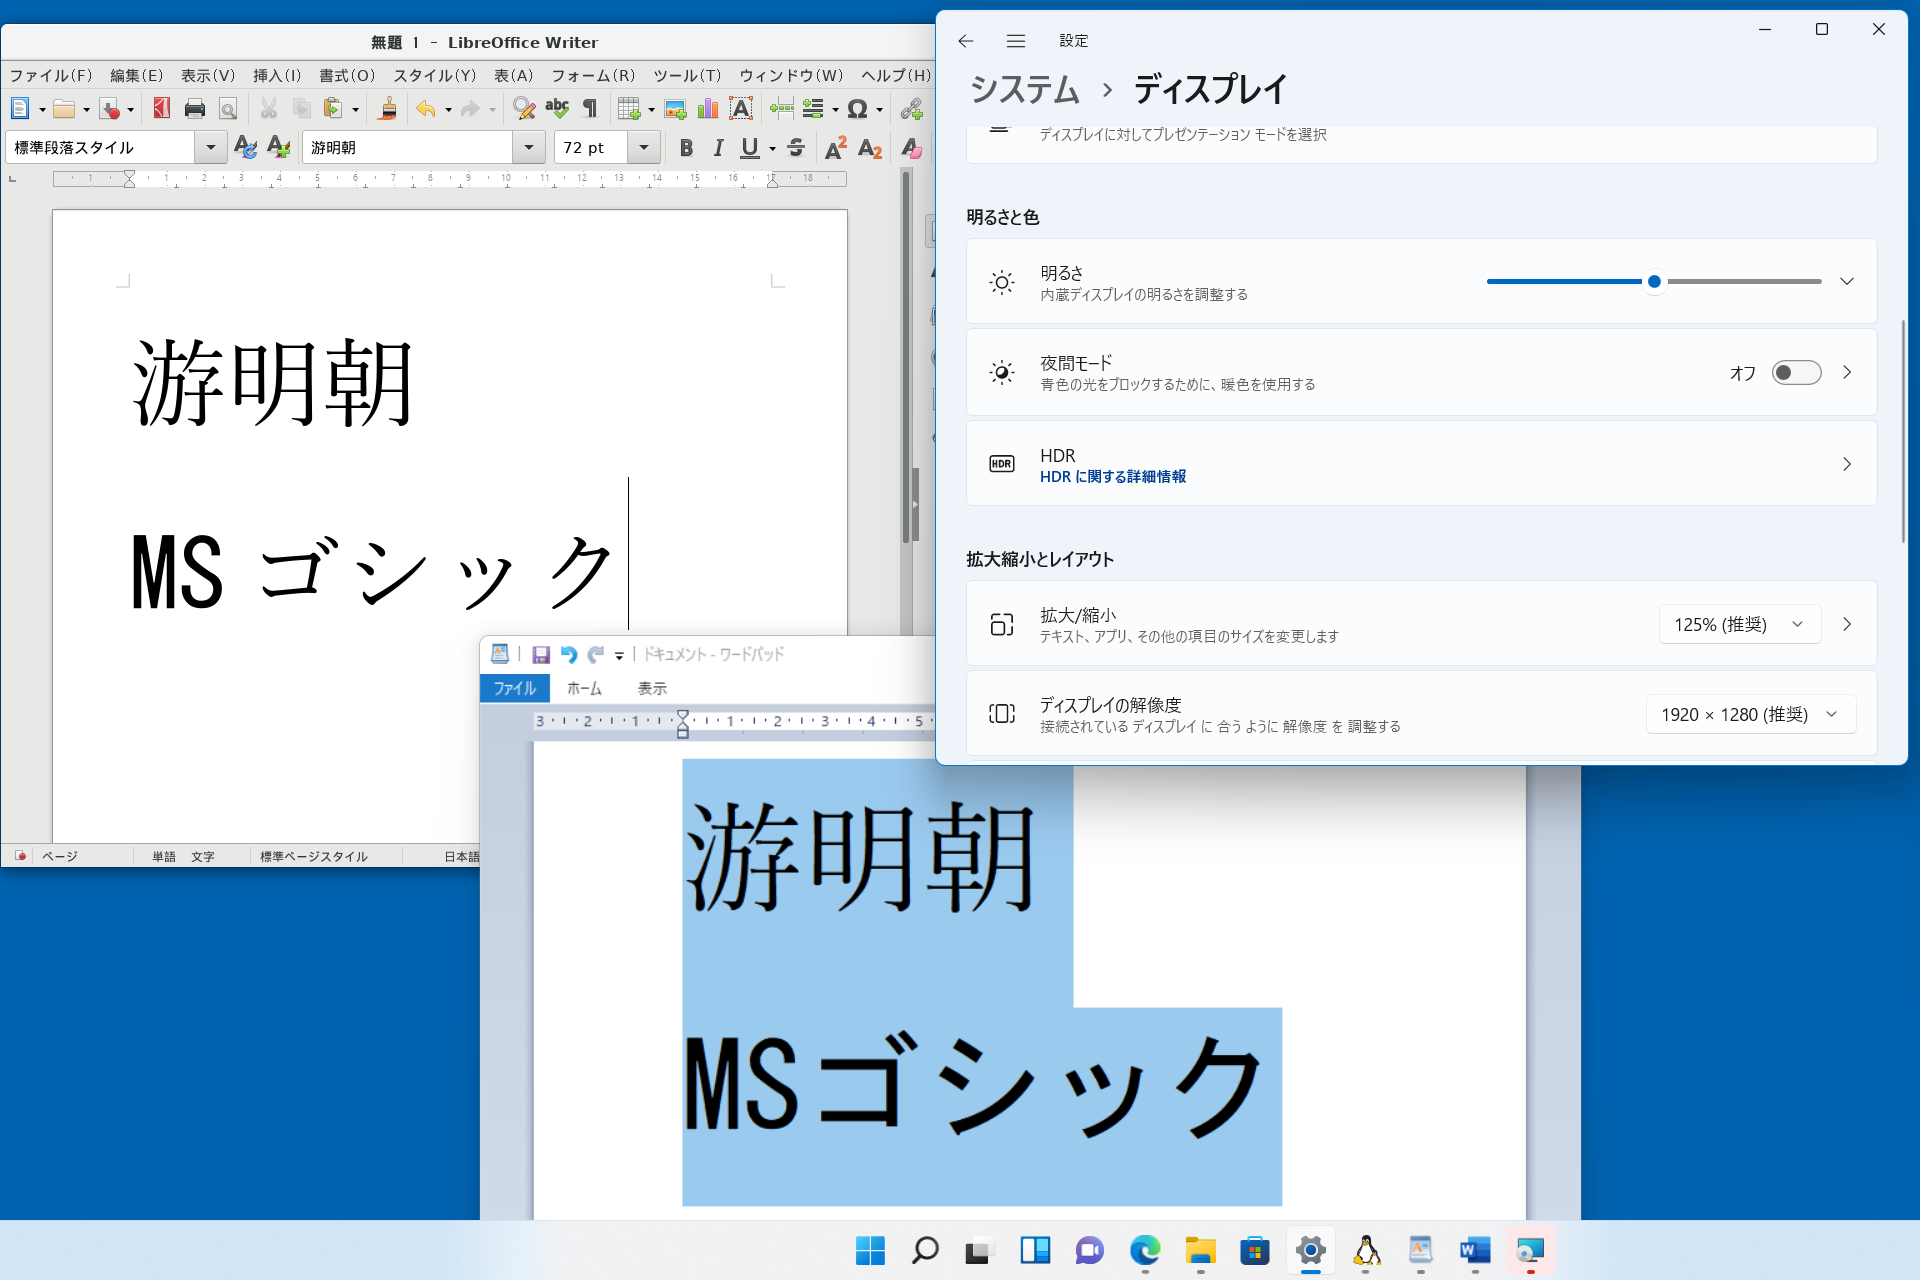This screenshot has height=1280, width=1920.
Task: Toggle Bold formatting in Writer
Action: (x=686, y=148)
